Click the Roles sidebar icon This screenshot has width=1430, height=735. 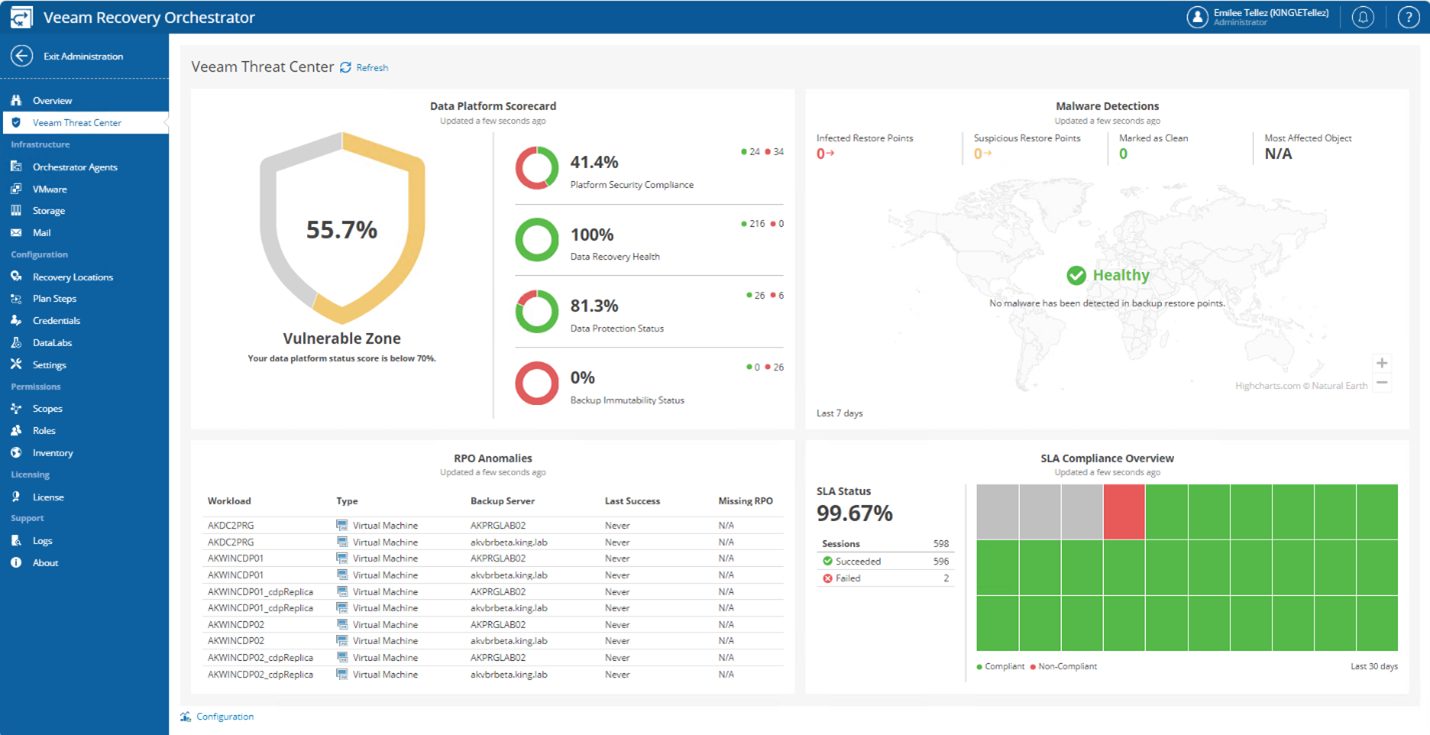[x=16, y=430]
